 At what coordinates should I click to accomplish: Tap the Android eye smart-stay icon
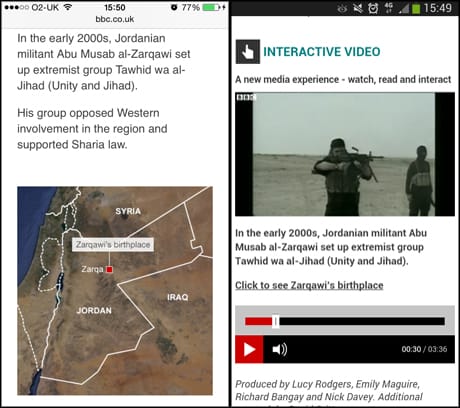pyautogui.click(x=342, y=9)
